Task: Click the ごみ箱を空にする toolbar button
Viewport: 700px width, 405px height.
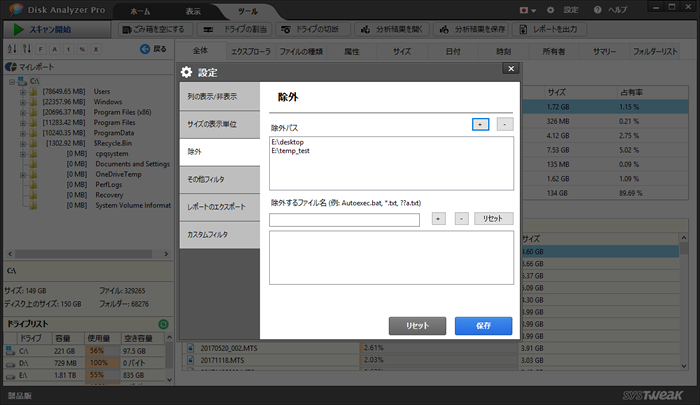Action: [156, 29]
